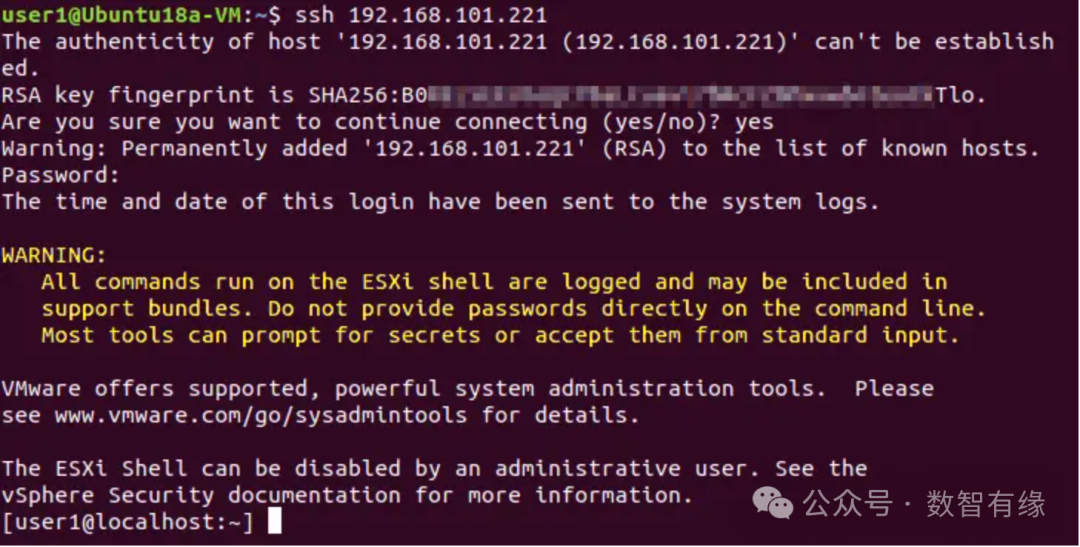Click the "Password:" prompt line
The width and height of the screenshot is (1080, 547).
click(x=61, y=175)
